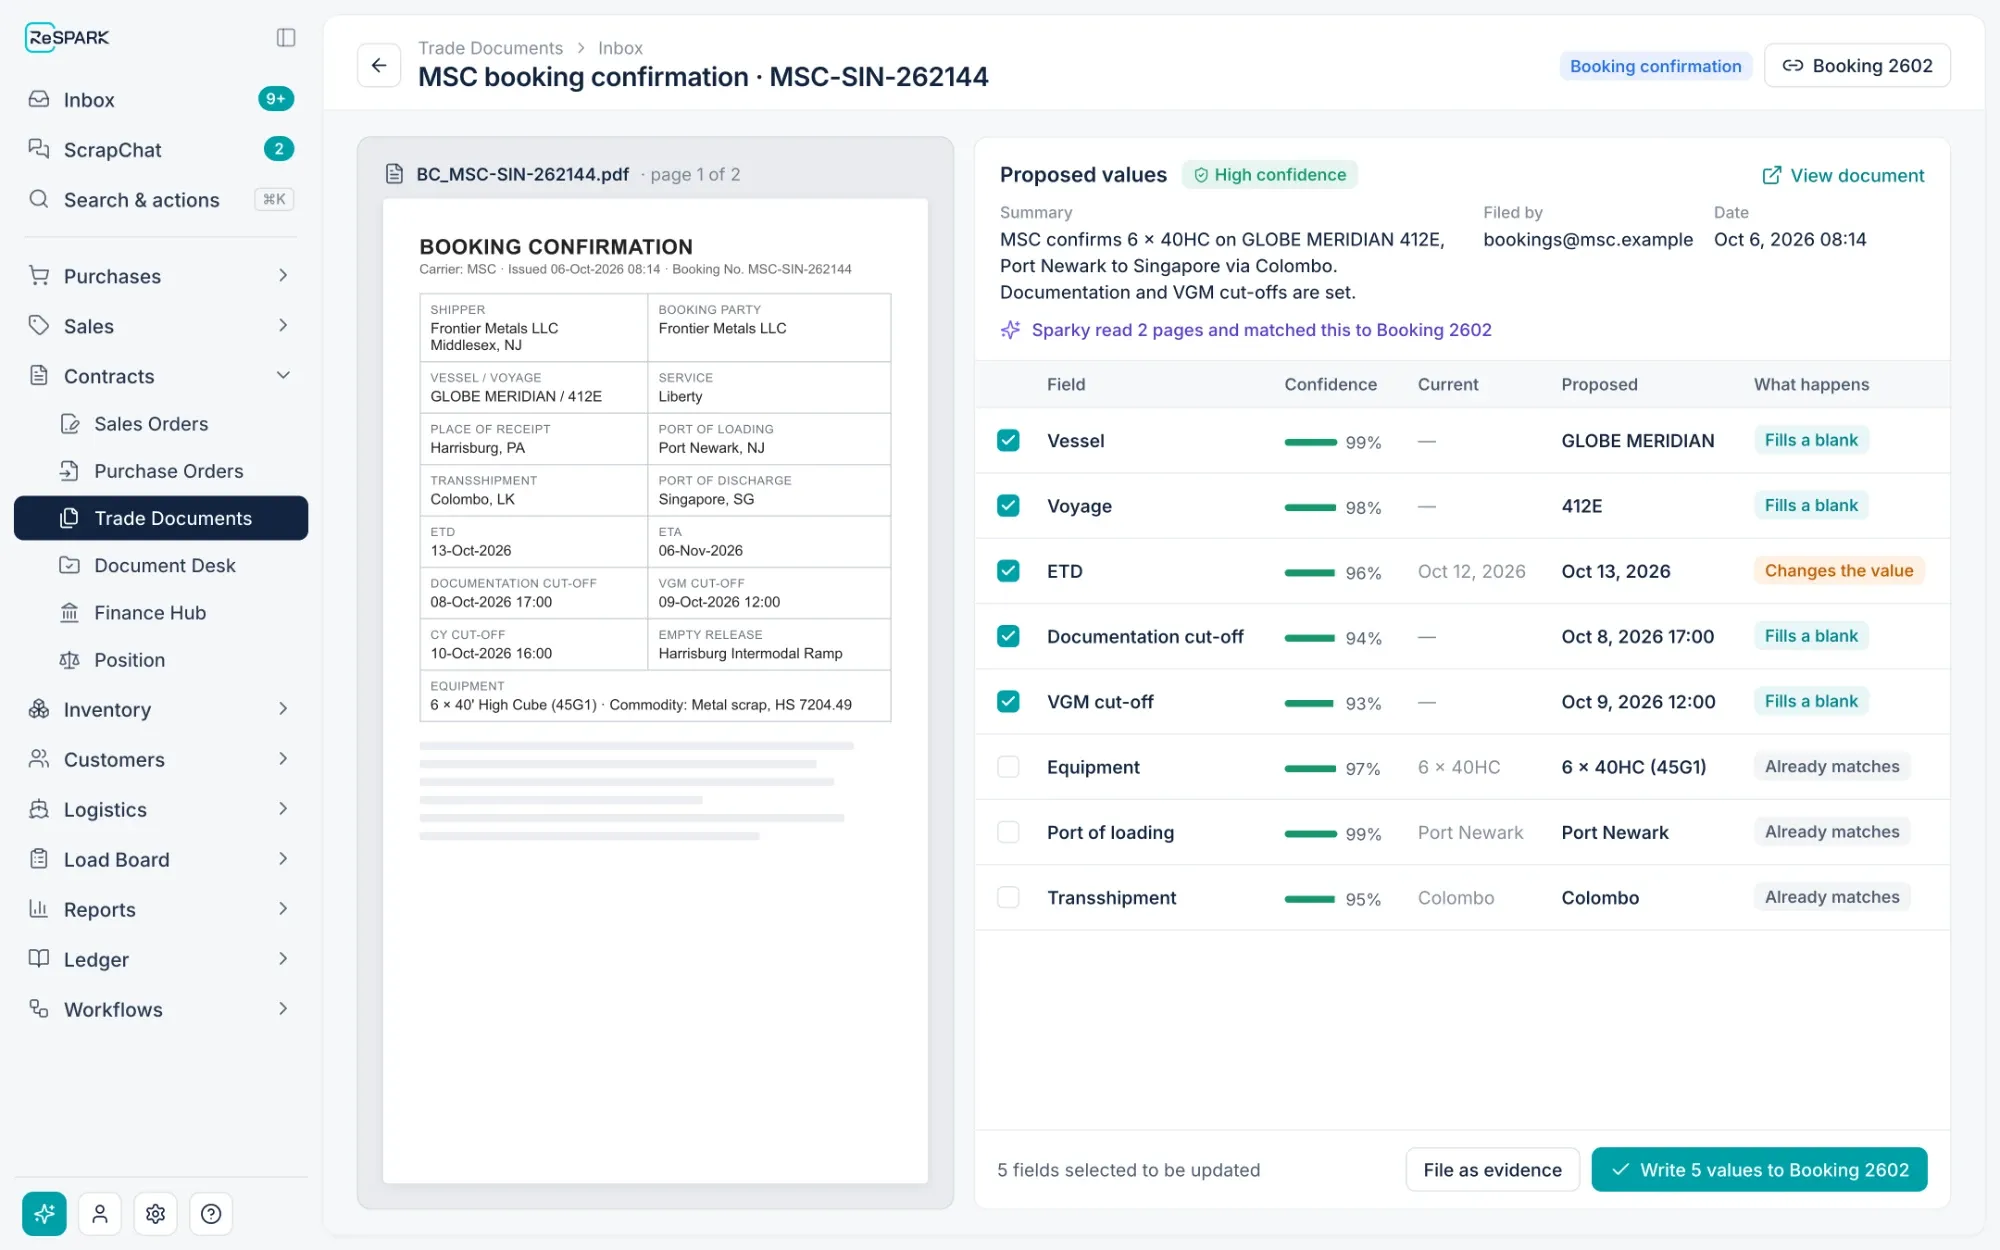Click the external link icon near View document
The image size is (2000, 1250).
click(x=1771, y=175)
